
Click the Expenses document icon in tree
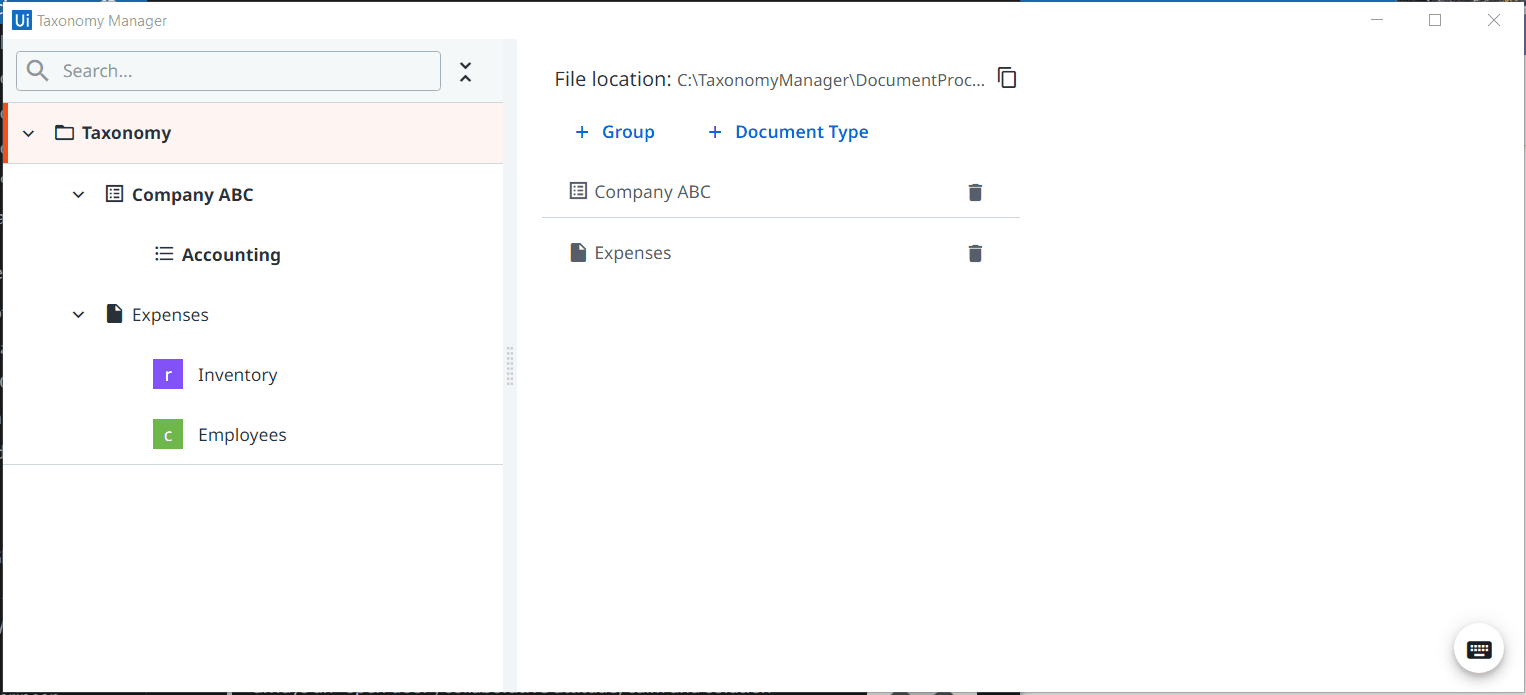[114, 314]
